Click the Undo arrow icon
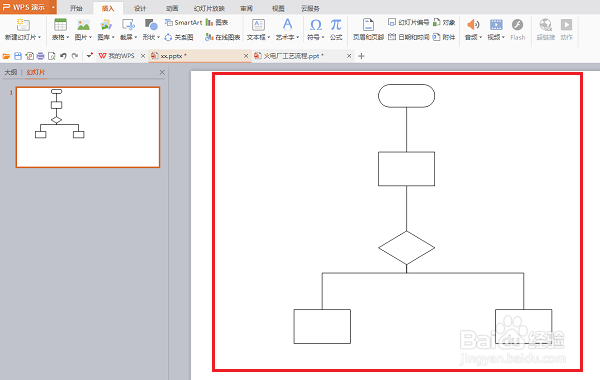The width and height of the screenshot is (600, 380). 64,56
